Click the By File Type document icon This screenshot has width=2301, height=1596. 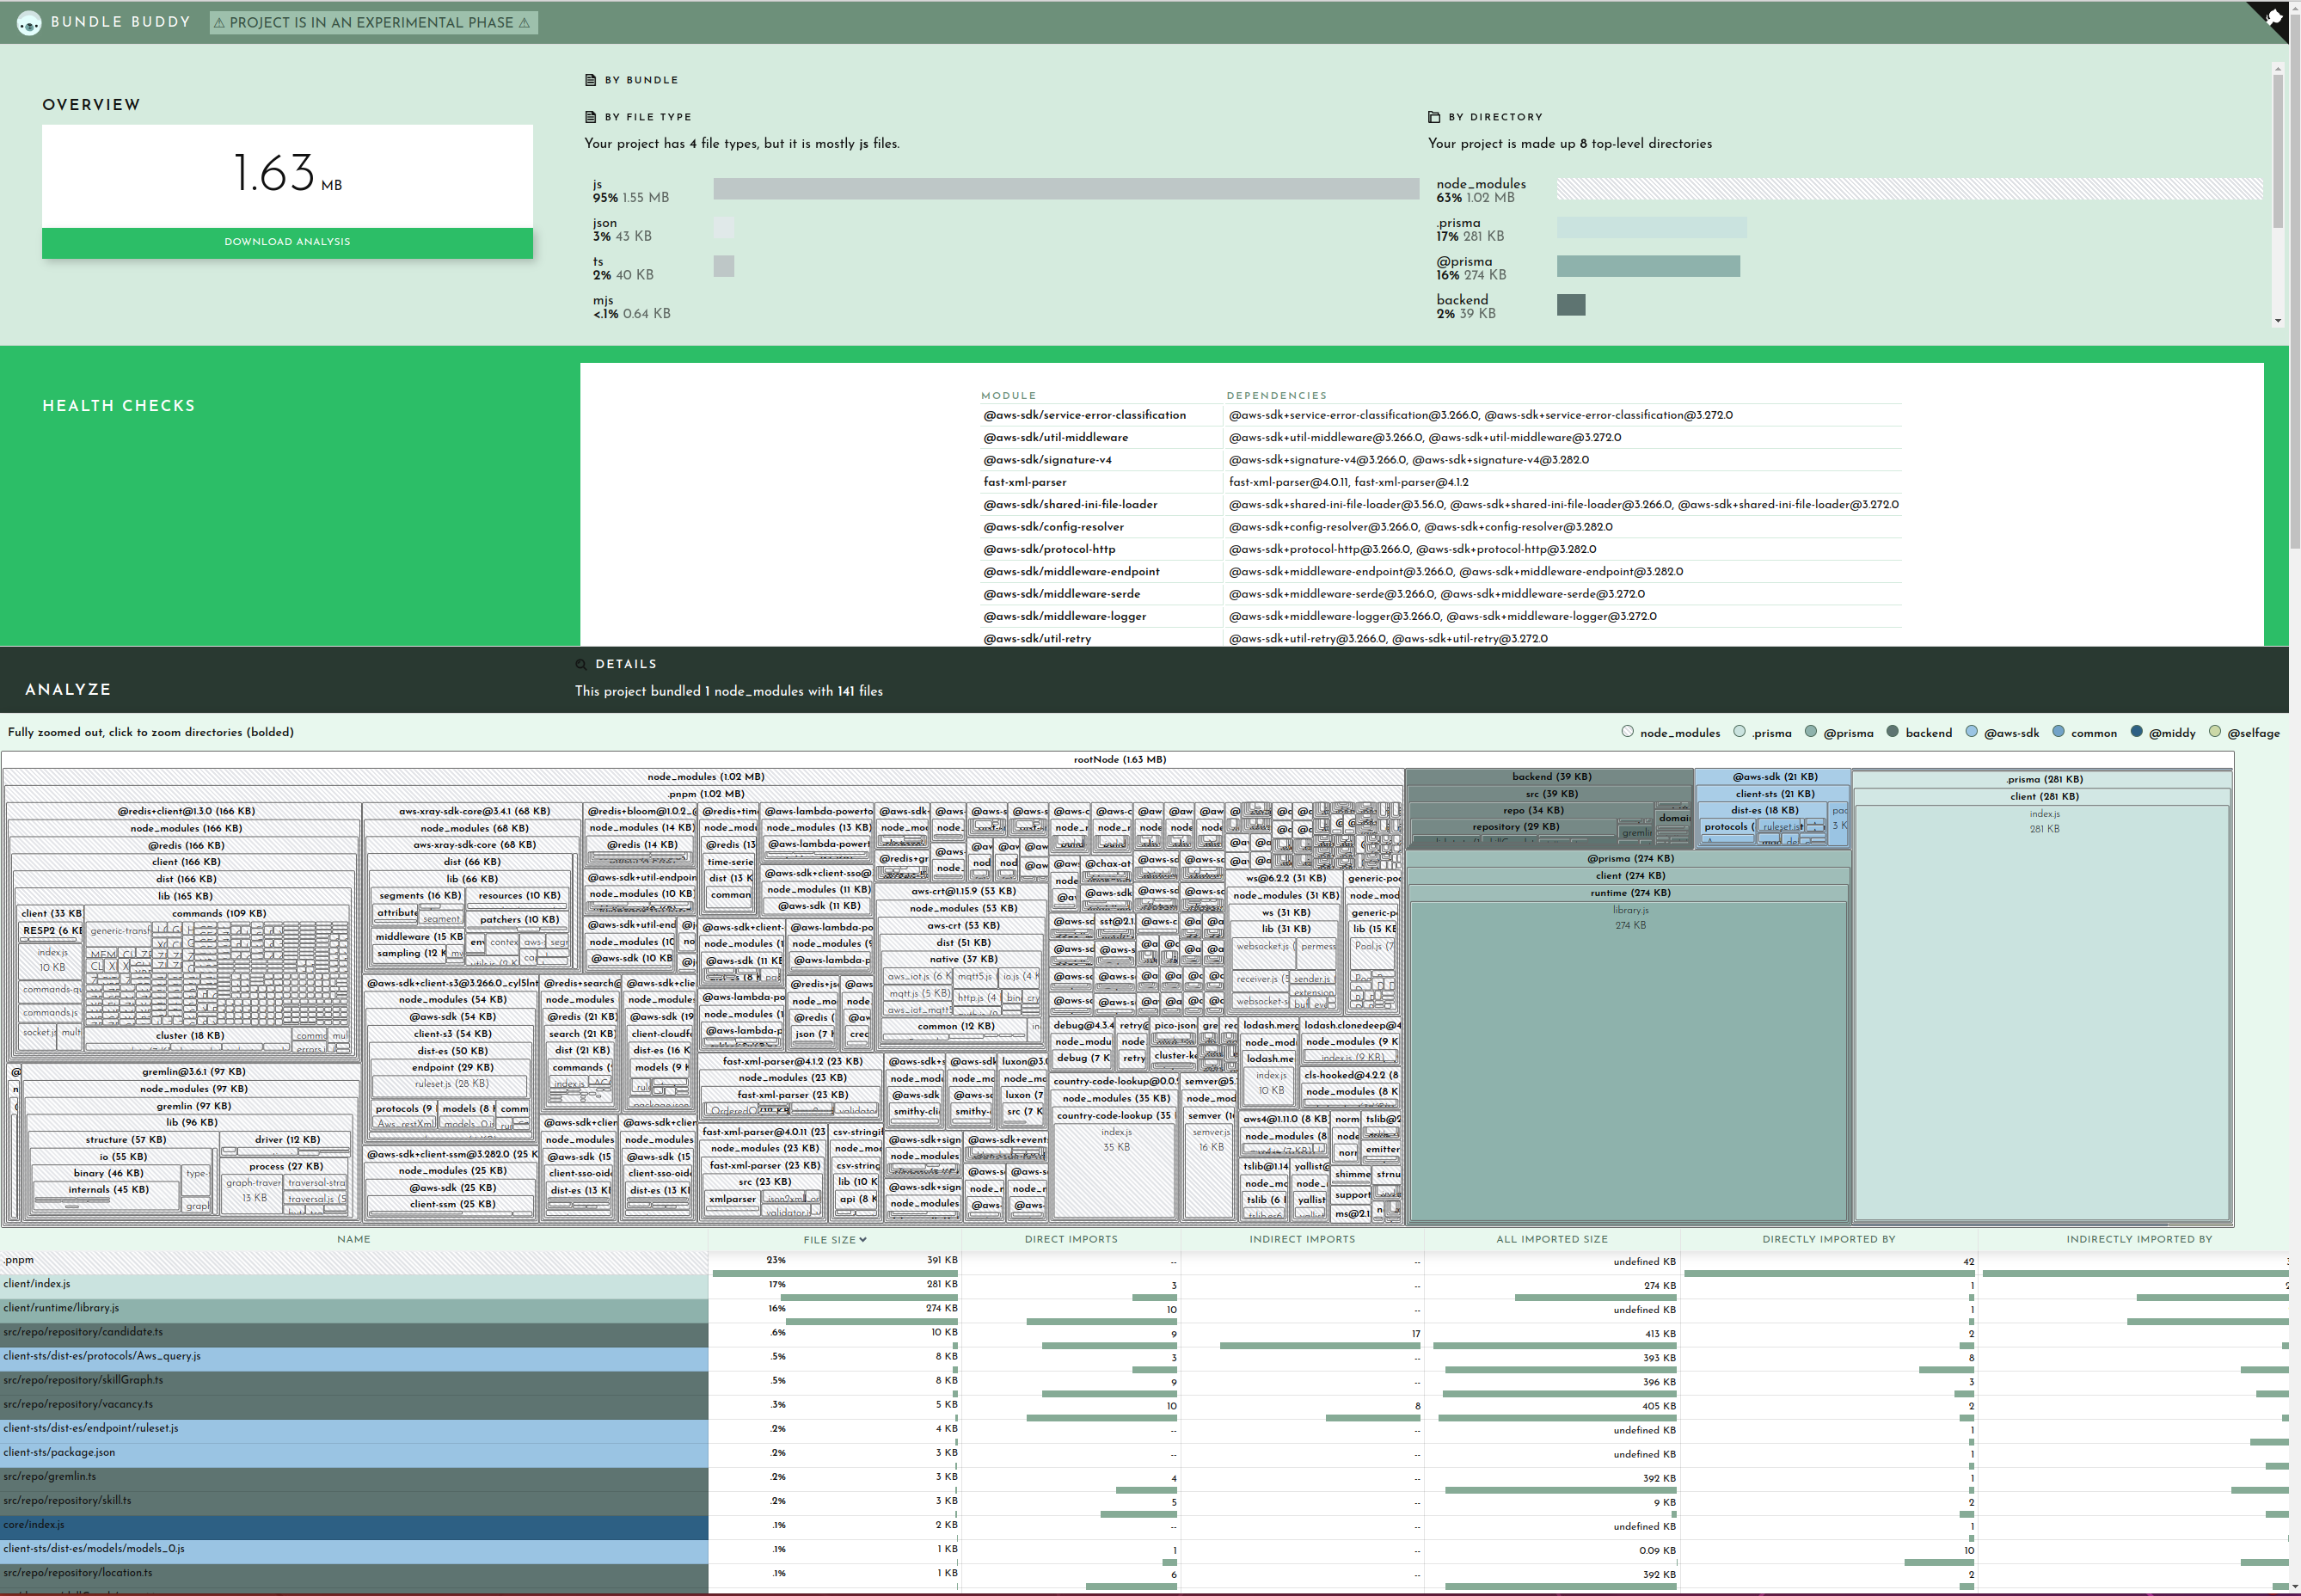(x=590, y=117)
